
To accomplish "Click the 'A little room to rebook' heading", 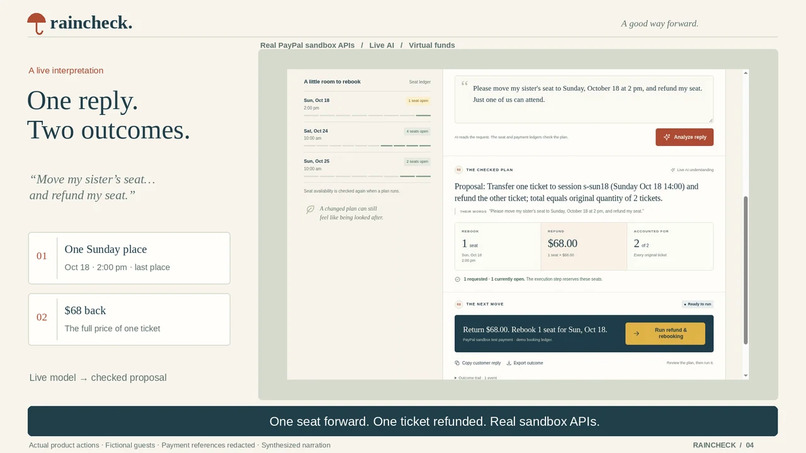I will pos(332,82).
